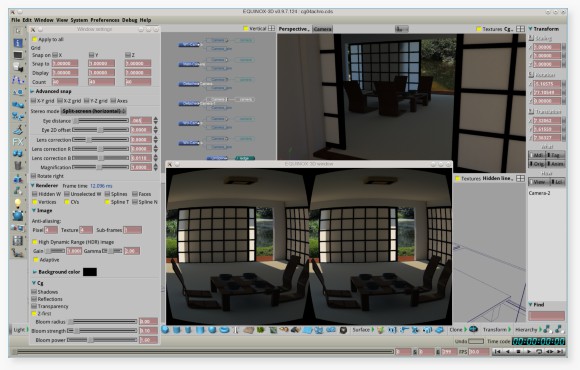This screenshot has width=580, height=370.
Task: Click the split-view grid icon beside Vertical
Action: coord(272,28)
